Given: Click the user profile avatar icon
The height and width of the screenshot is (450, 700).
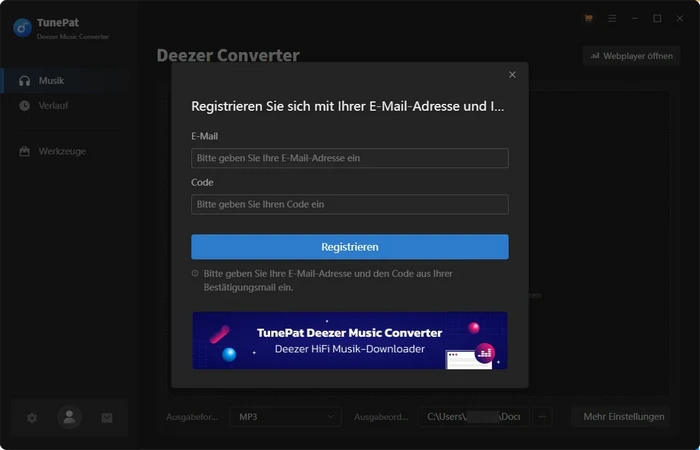Looking at the screenshot, I should [69, 417].
